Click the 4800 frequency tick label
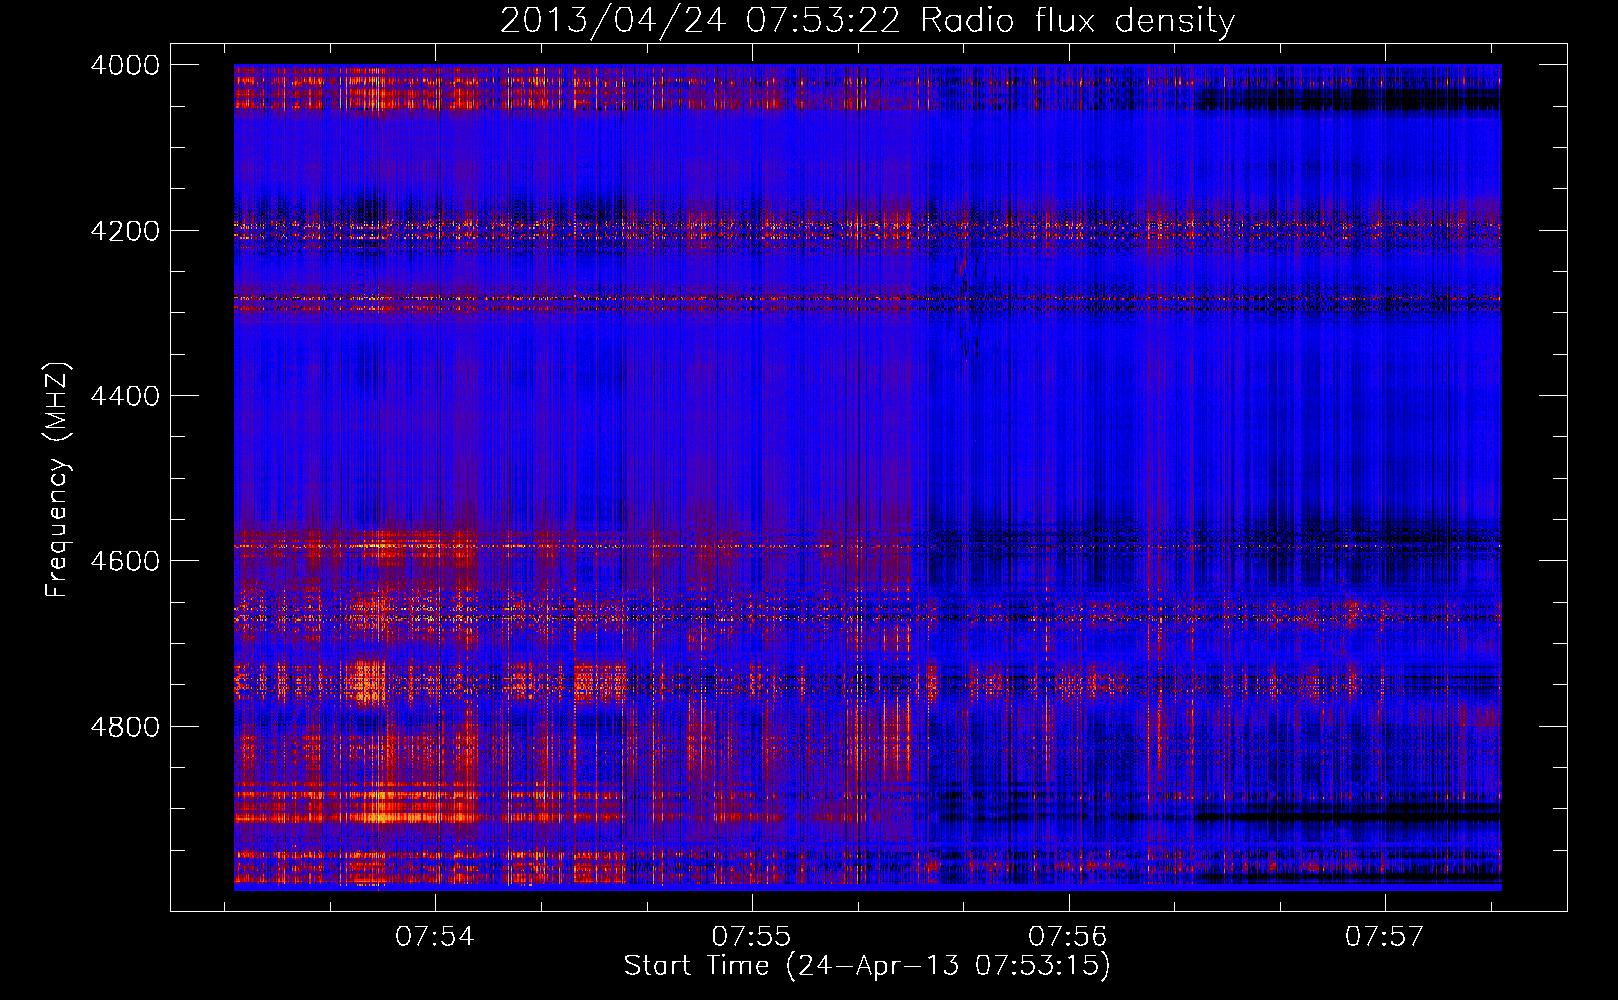The height and width of the screenshot is (1000, 1618). 125,726
